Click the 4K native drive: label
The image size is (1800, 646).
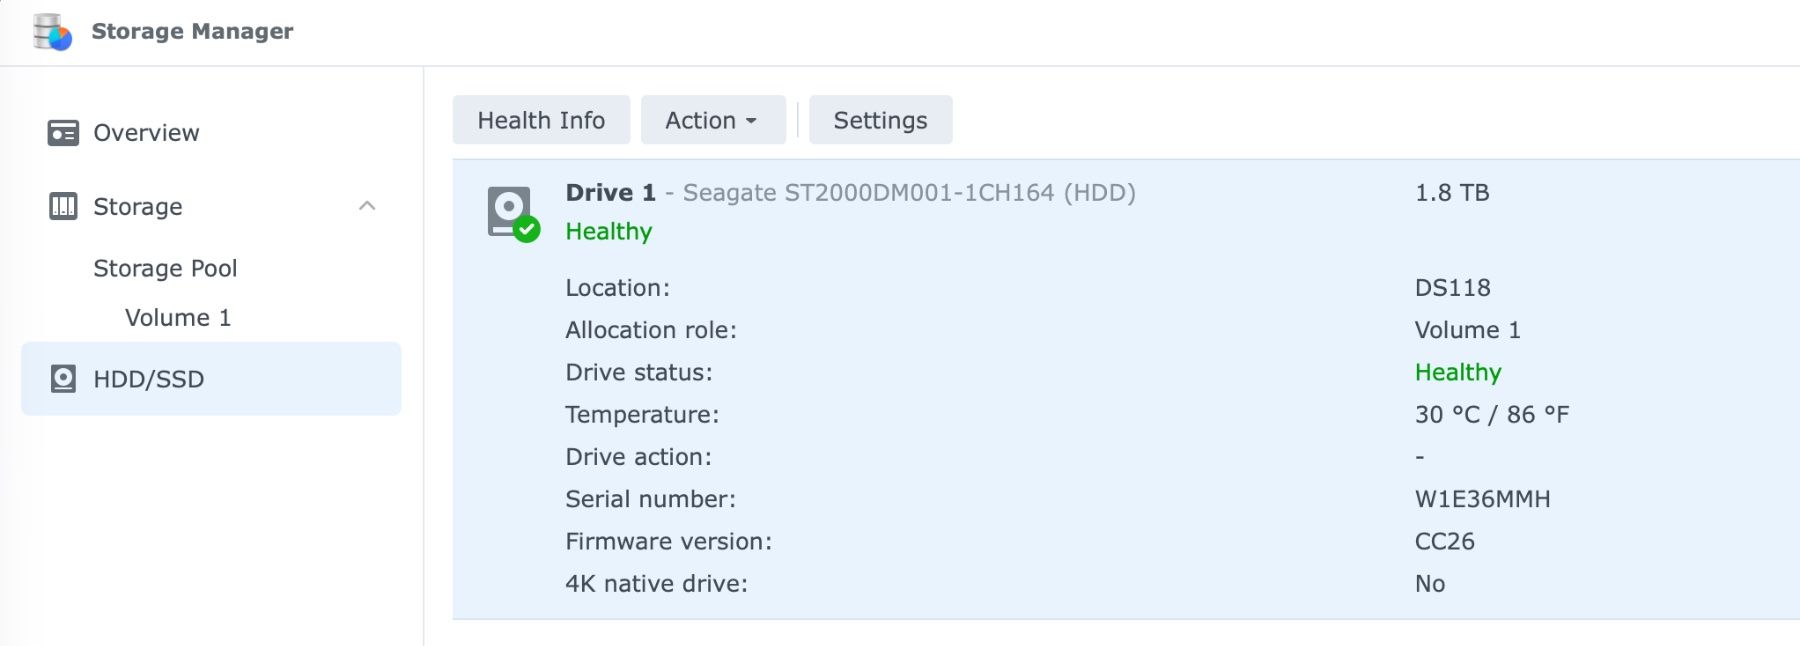pos(656,584)
